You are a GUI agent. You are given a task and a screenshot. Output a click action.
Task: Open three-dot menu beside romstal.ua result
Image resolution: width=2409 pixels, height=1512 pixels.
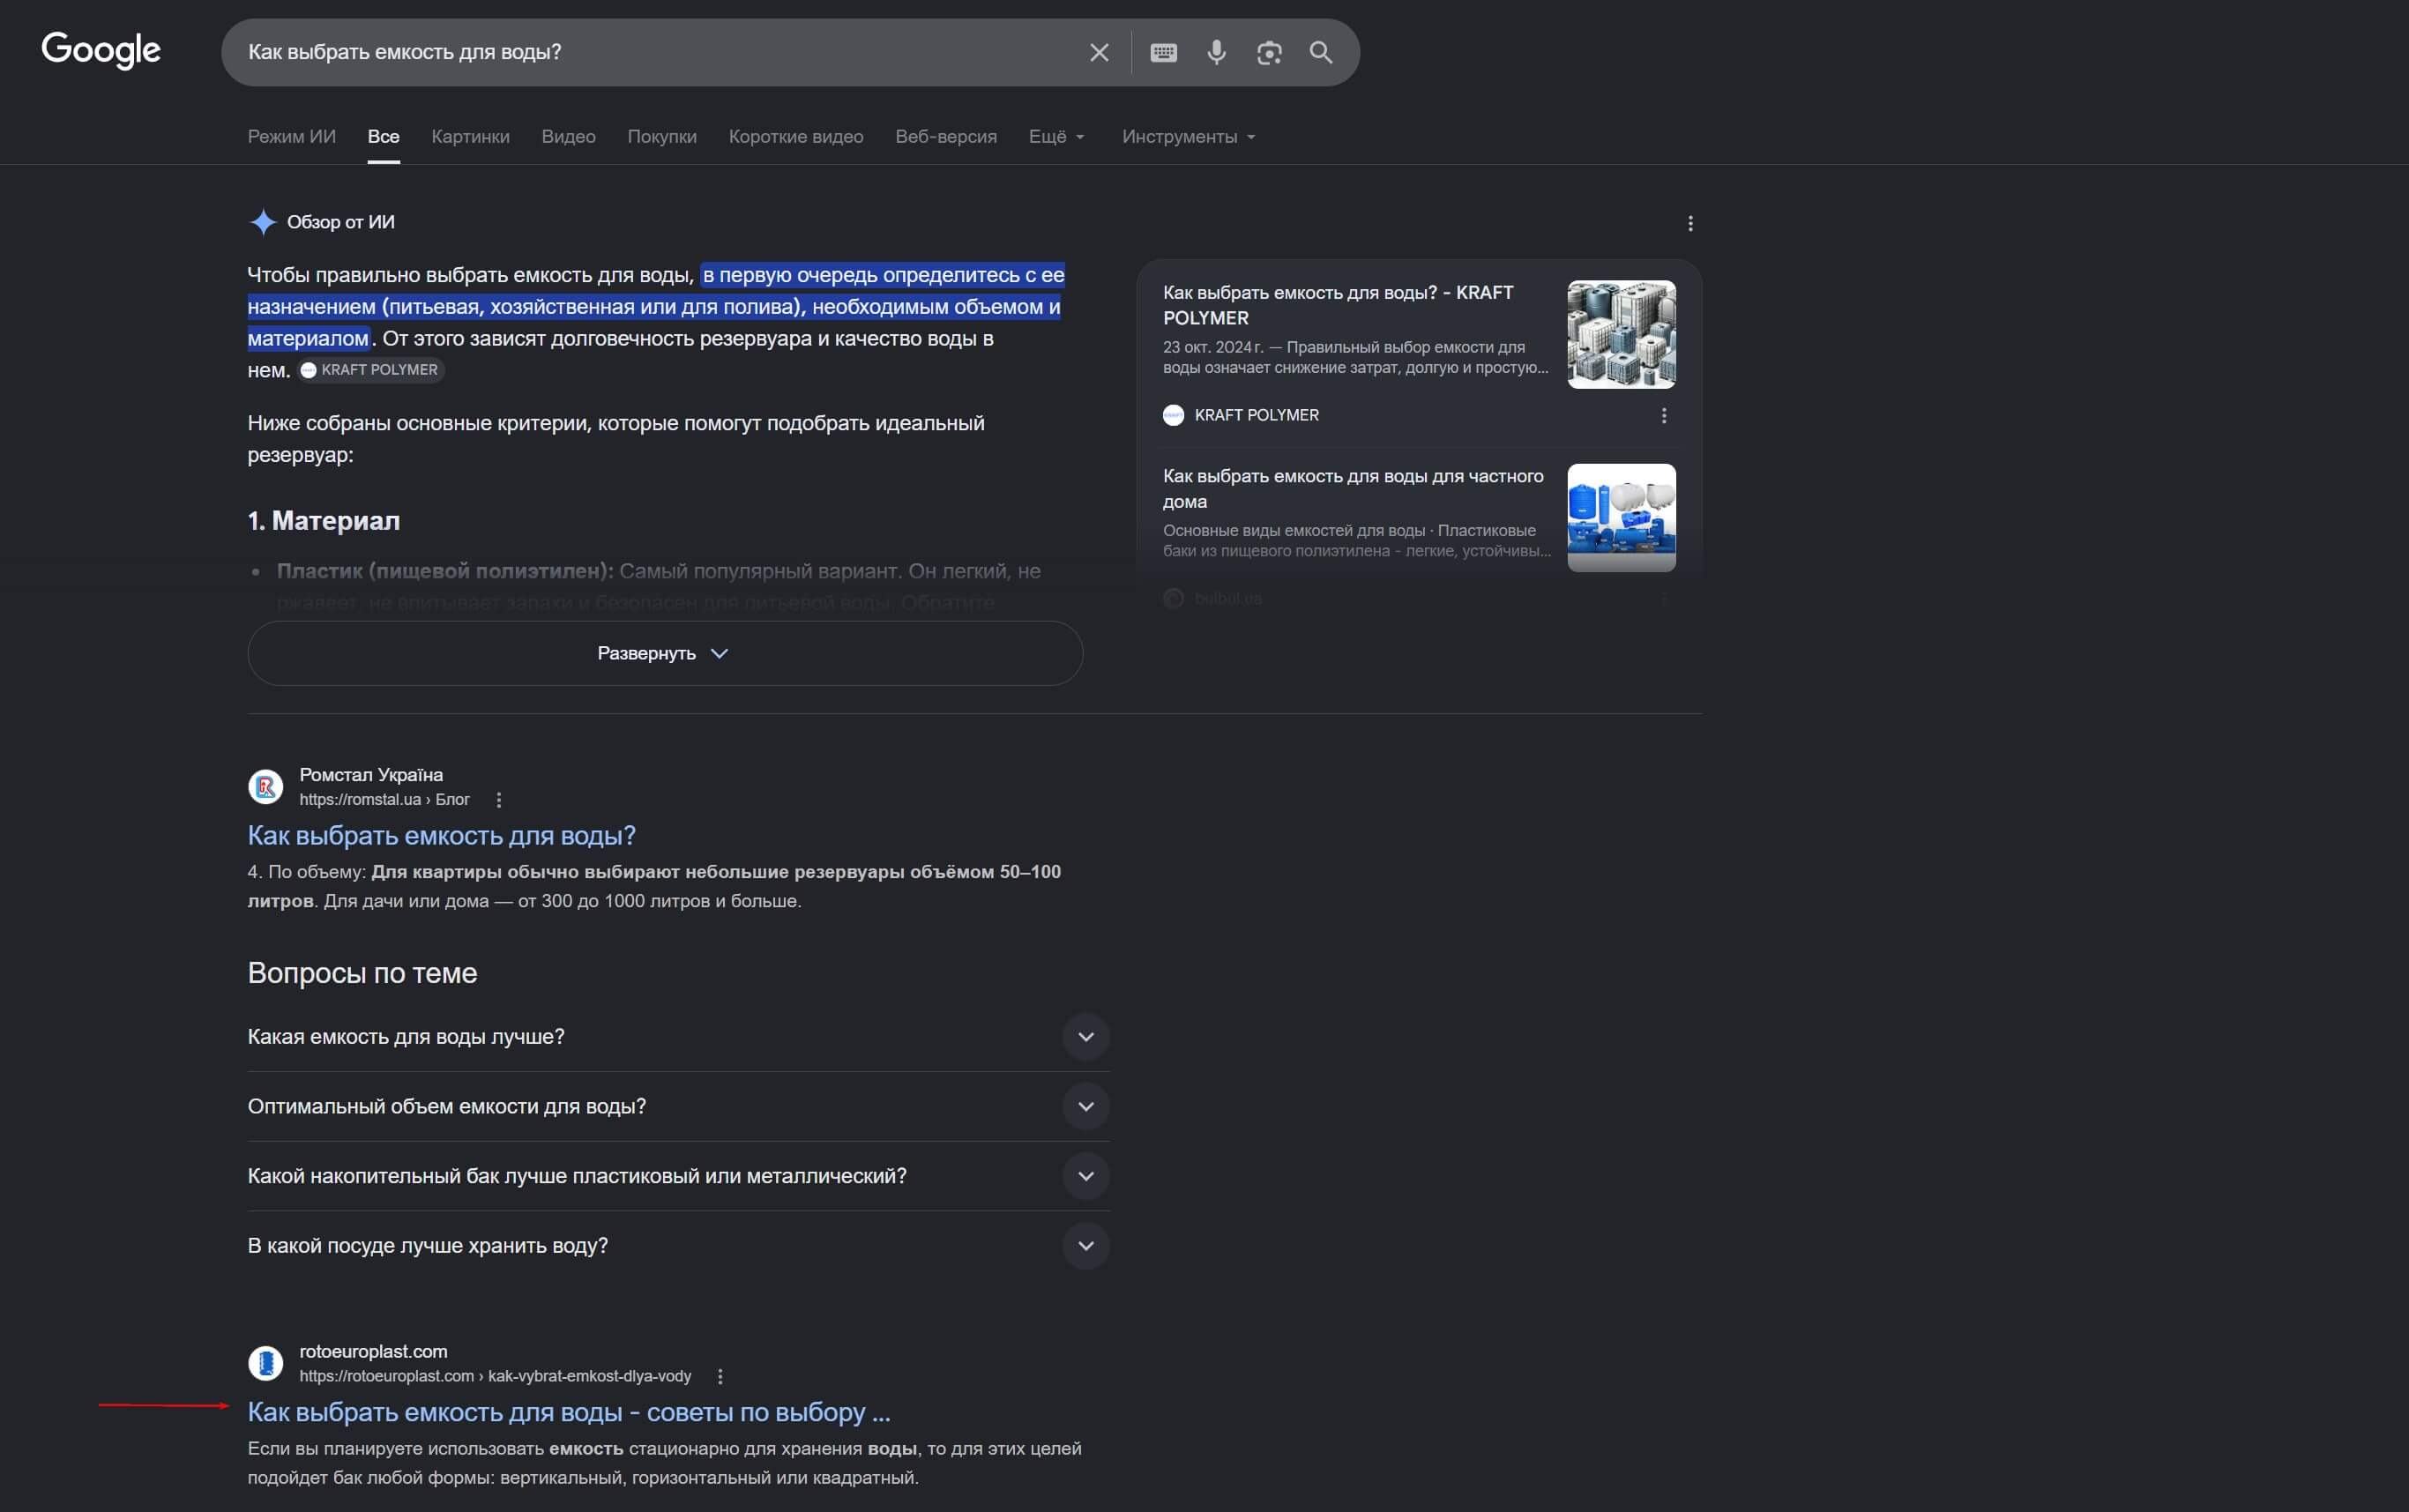pyautogui.click(x=499, y=800)
